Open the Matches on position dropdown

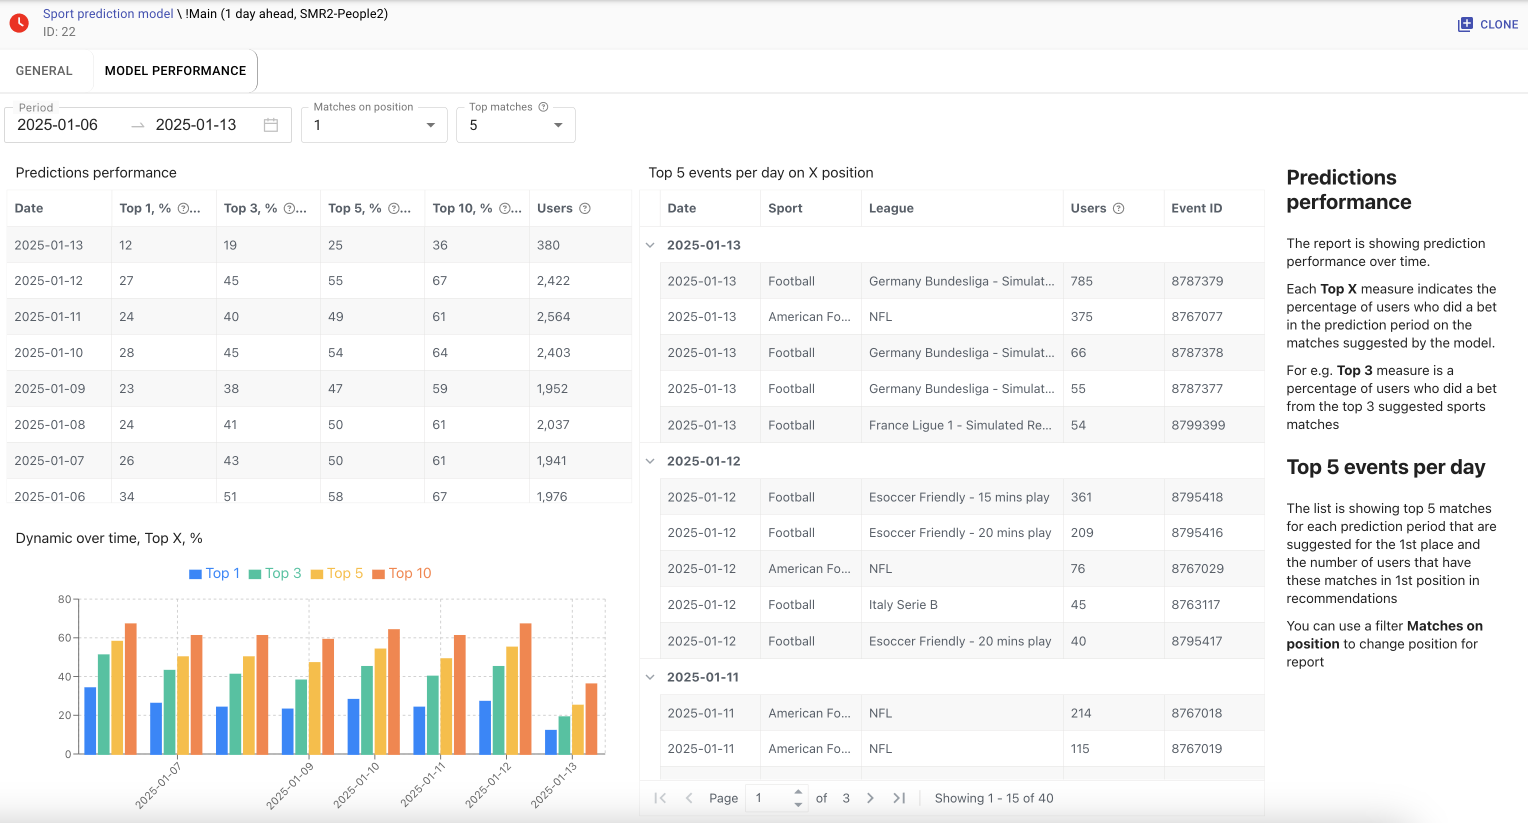click(374, 125)
